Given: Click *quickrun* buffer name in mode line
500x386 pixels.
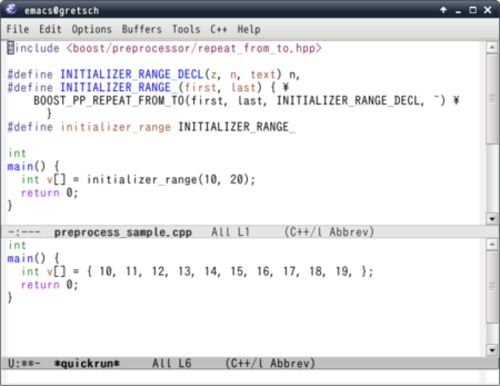Looking at the screenshot, I should click(x=87, y=363).
